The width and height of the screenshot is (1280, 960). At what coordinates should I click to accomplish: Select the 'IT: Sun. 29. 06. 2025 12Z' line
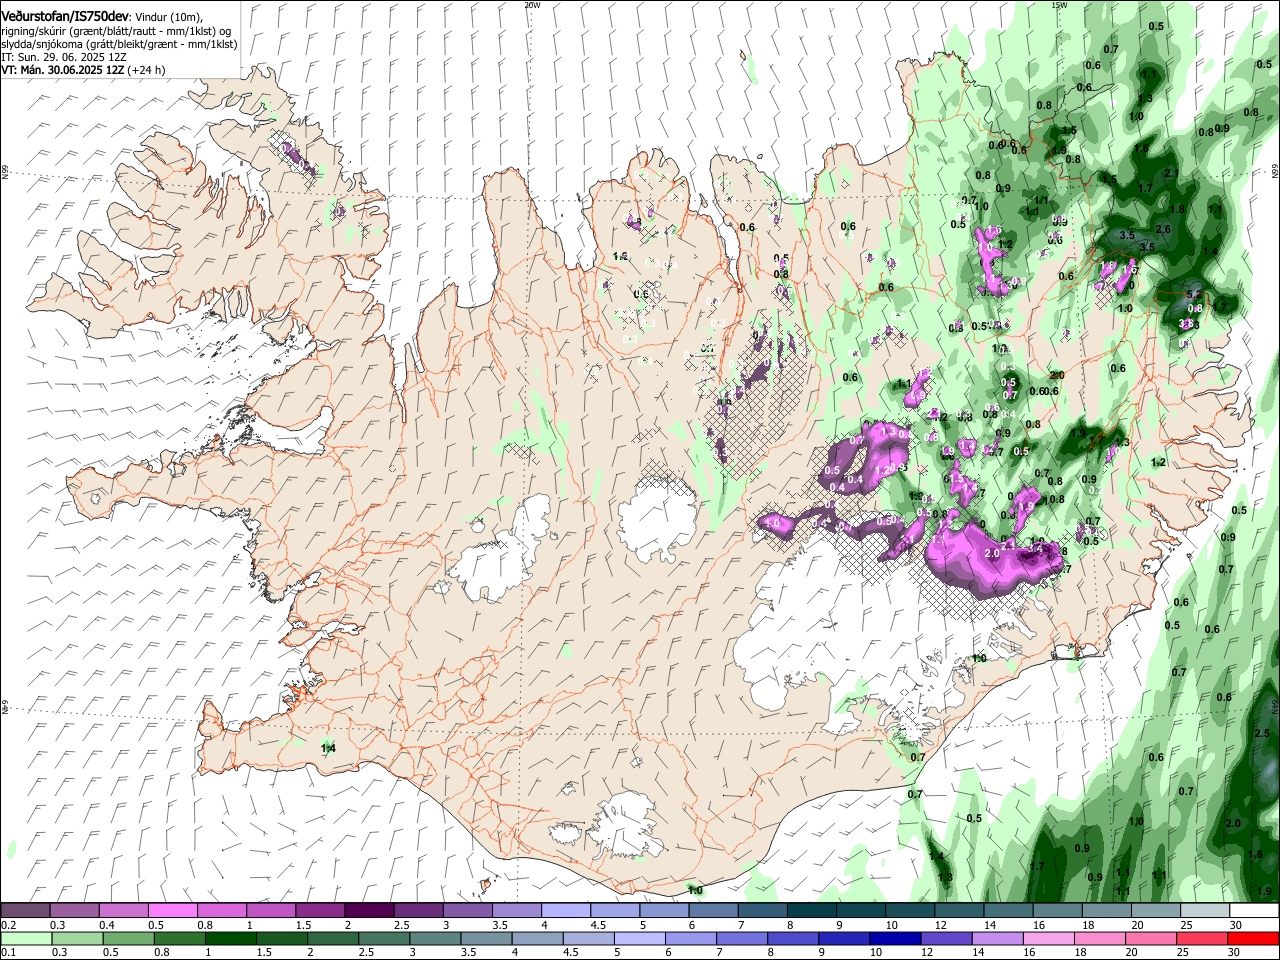pos(62,57)
